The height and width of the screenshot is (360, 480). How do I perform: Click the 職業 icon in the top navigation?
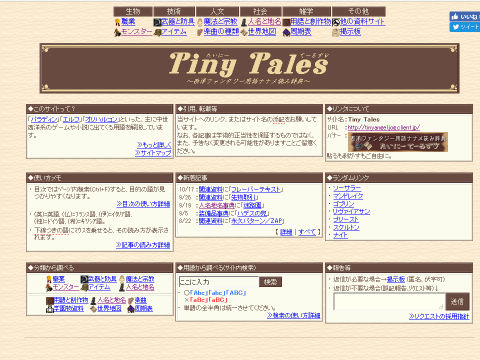(x=117, y=22)
